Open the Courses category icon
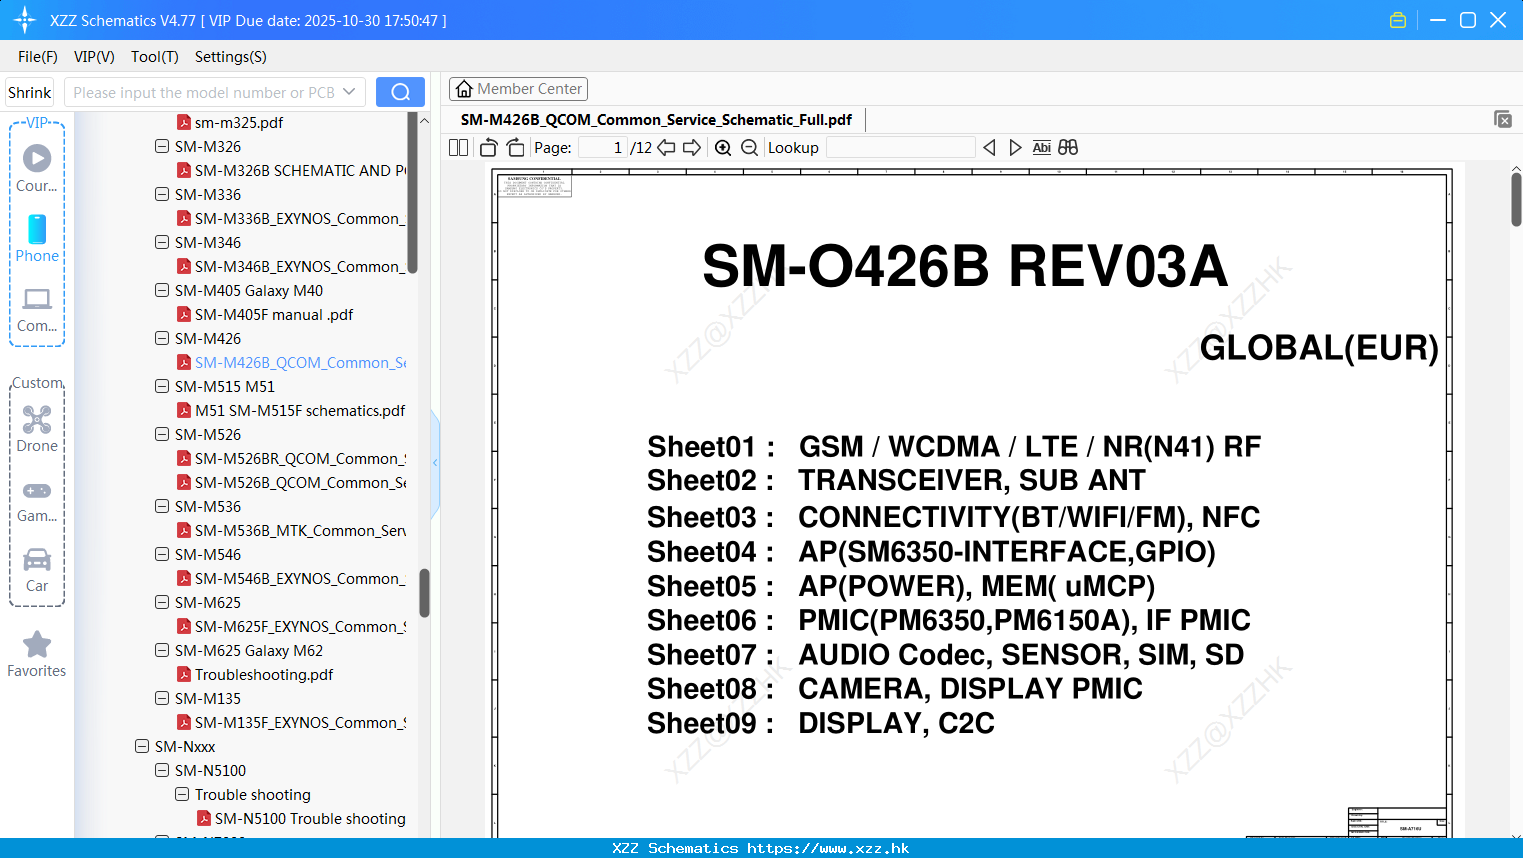This screenshot has height=858, width=1523. tap(37, 158)
